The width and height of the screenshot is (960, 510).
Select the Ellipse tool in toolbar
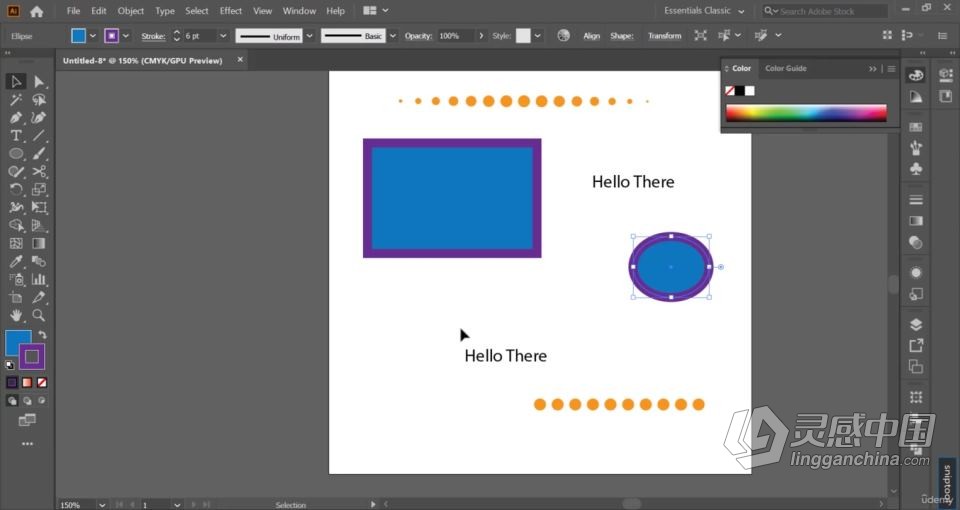pos(16,154)
